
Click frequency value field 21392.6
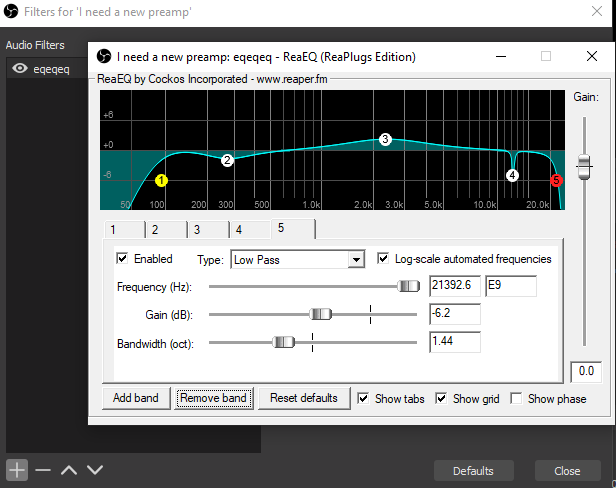click(455, 286)
